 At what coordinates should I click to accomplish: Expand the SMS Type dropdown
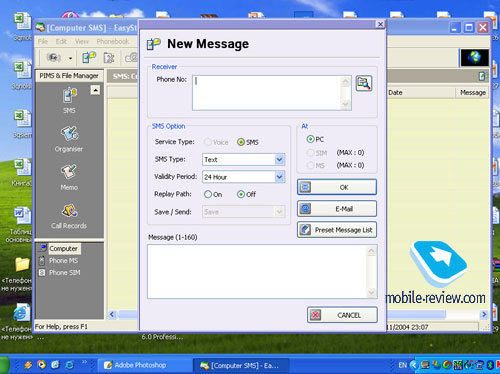279,160
